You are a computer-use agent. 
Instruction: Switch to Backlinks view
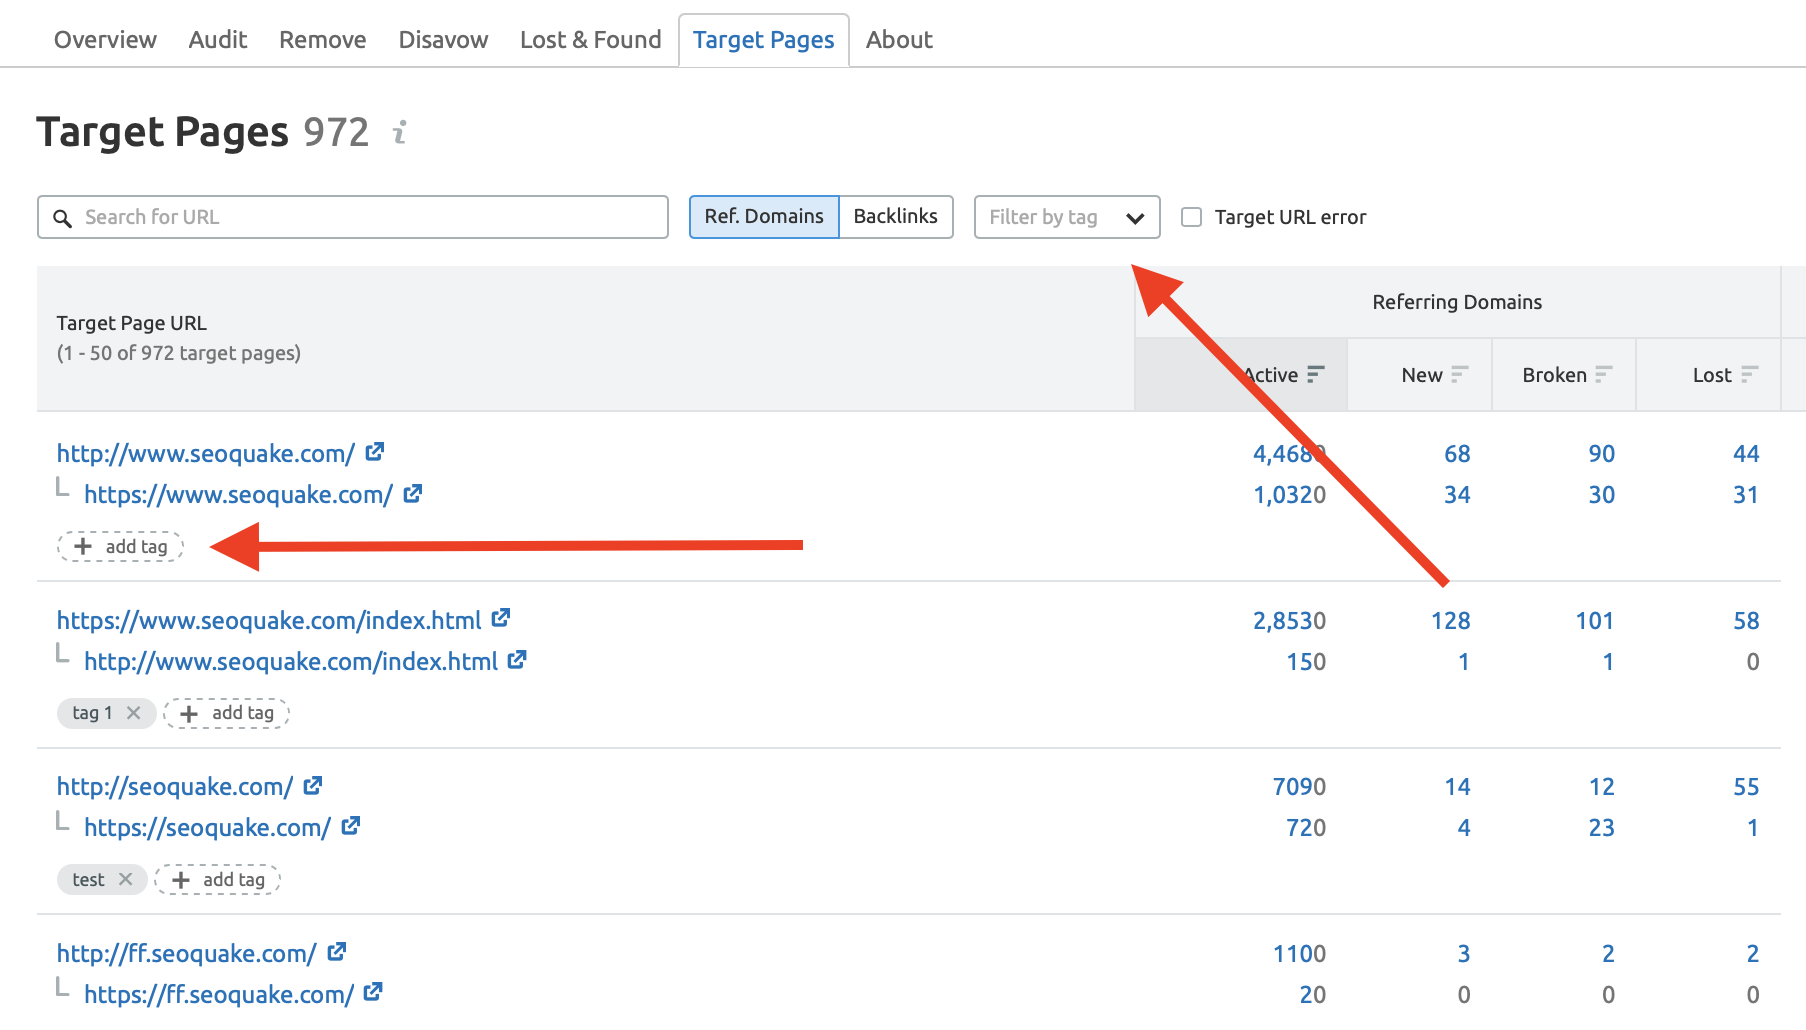coord(896,217)
